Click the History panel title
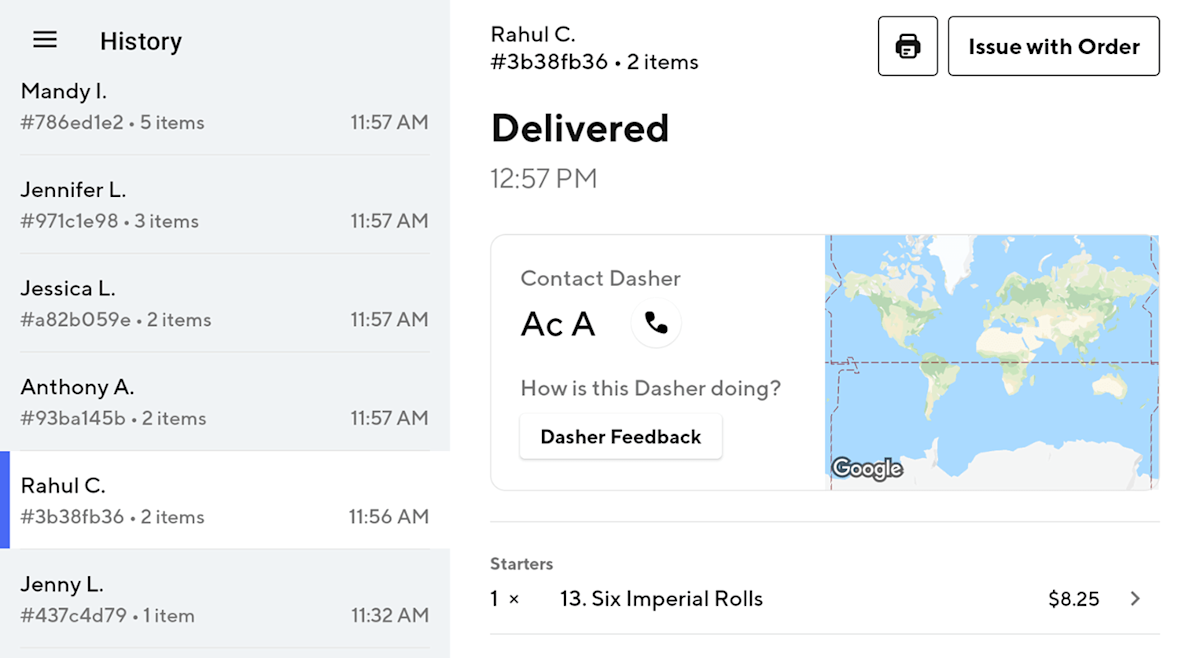1200x658 pixels. 140,41
